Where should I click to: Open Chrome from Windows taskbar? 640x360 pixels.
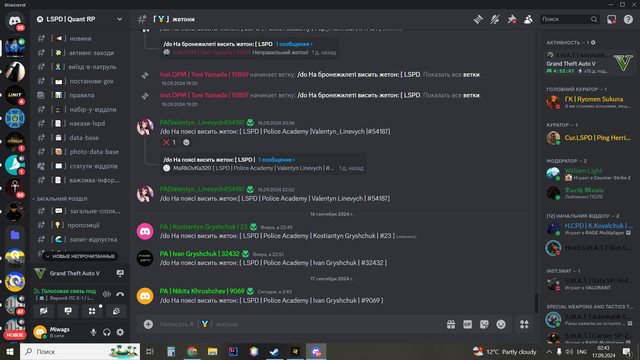192,351
